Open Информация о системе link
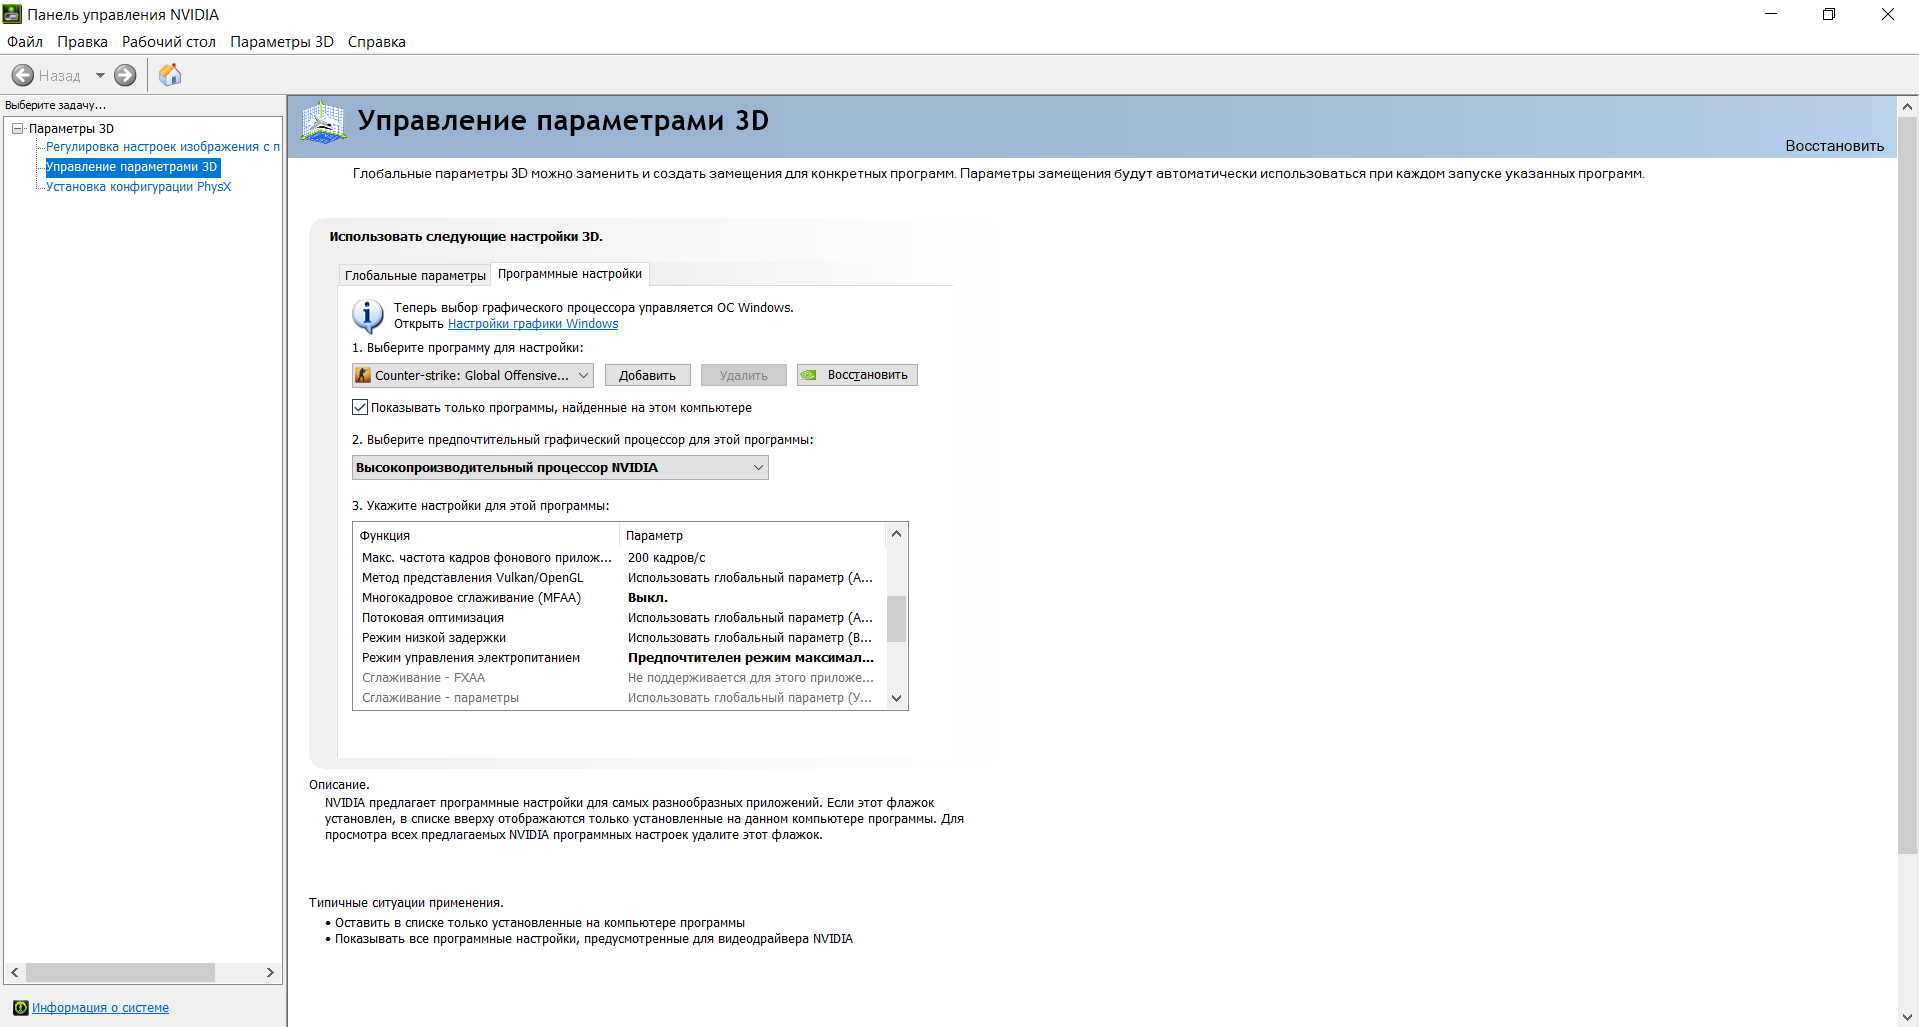1919x1027 pixels. 100,1008
